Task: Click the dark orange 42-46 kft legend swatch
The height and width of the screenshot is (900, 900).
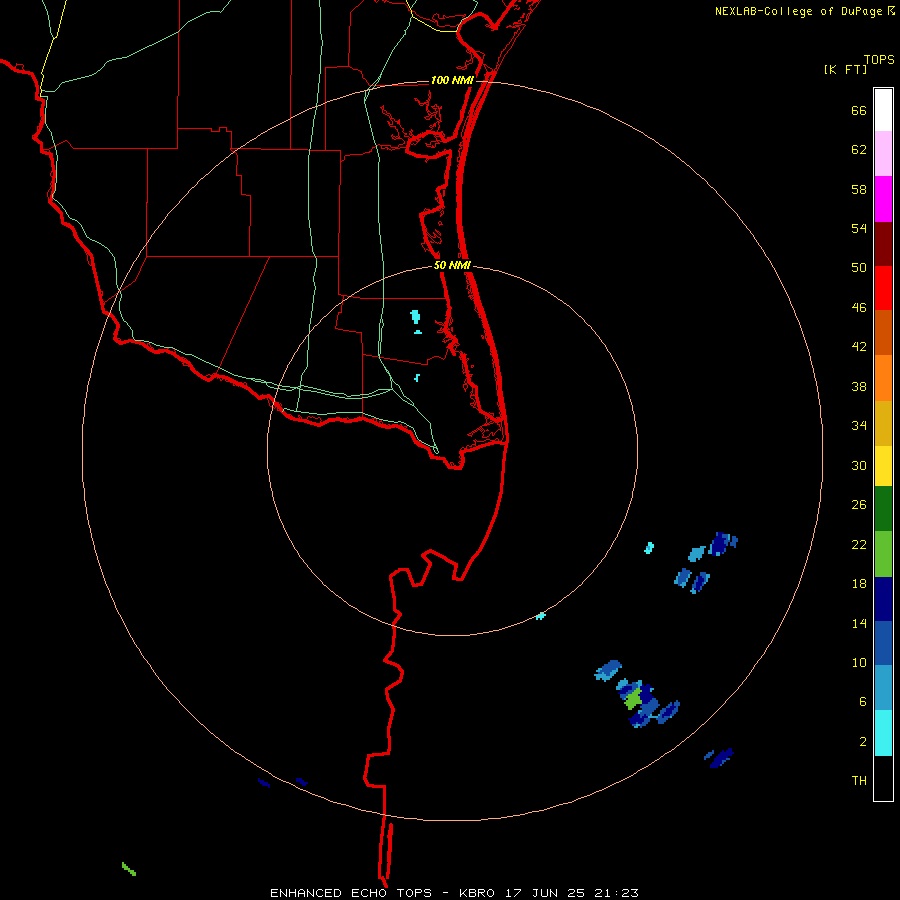Action: [883, 332]
